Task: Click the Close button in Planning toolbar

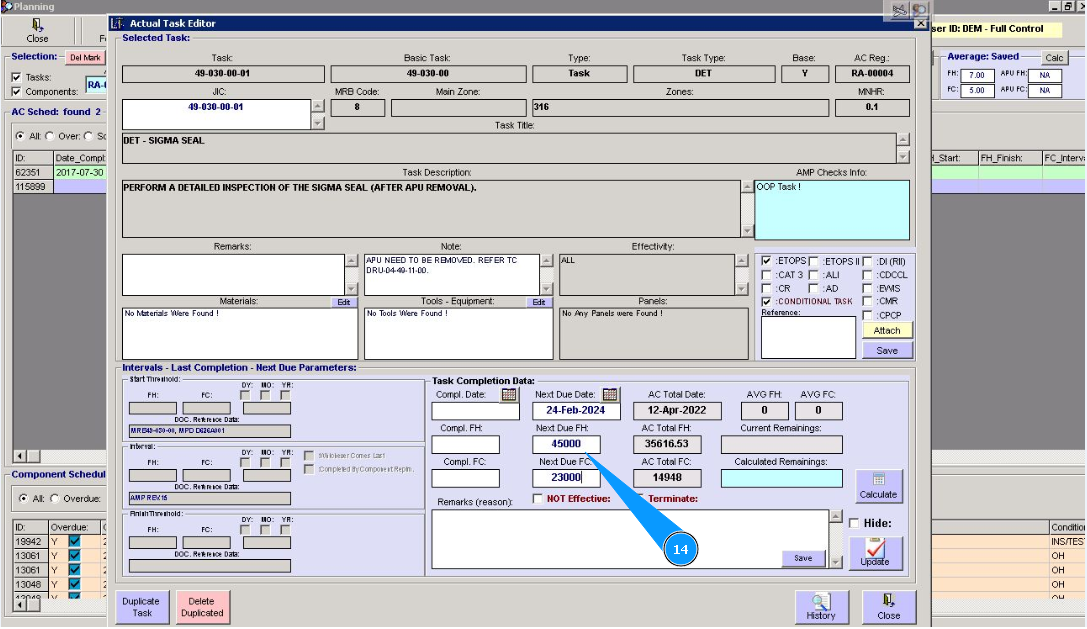Action: [37, 31]
